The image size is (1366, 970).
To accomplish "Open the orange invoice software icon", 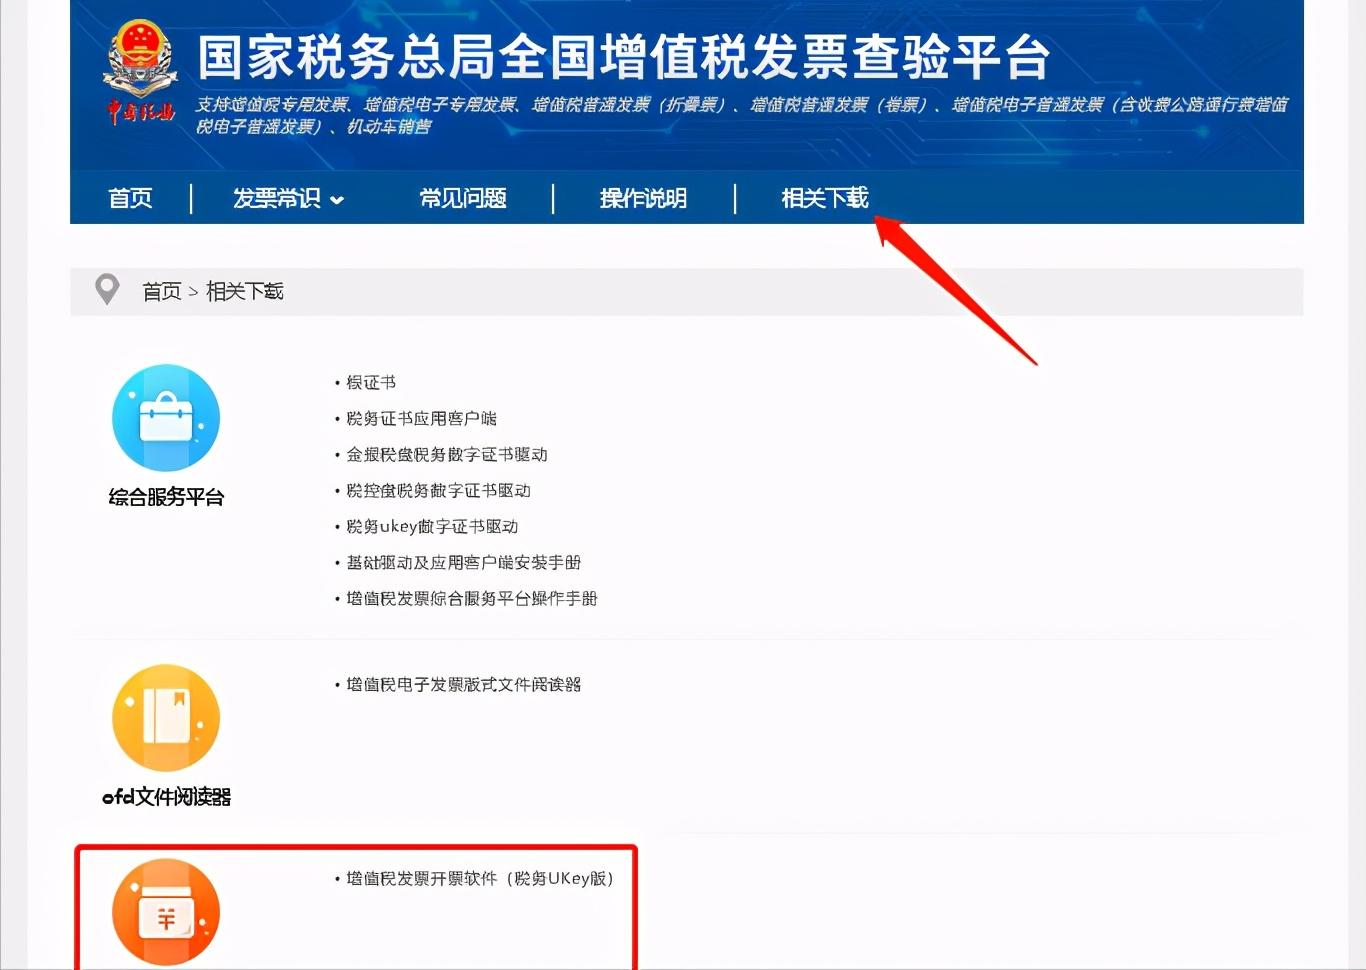I will (166, 912).
